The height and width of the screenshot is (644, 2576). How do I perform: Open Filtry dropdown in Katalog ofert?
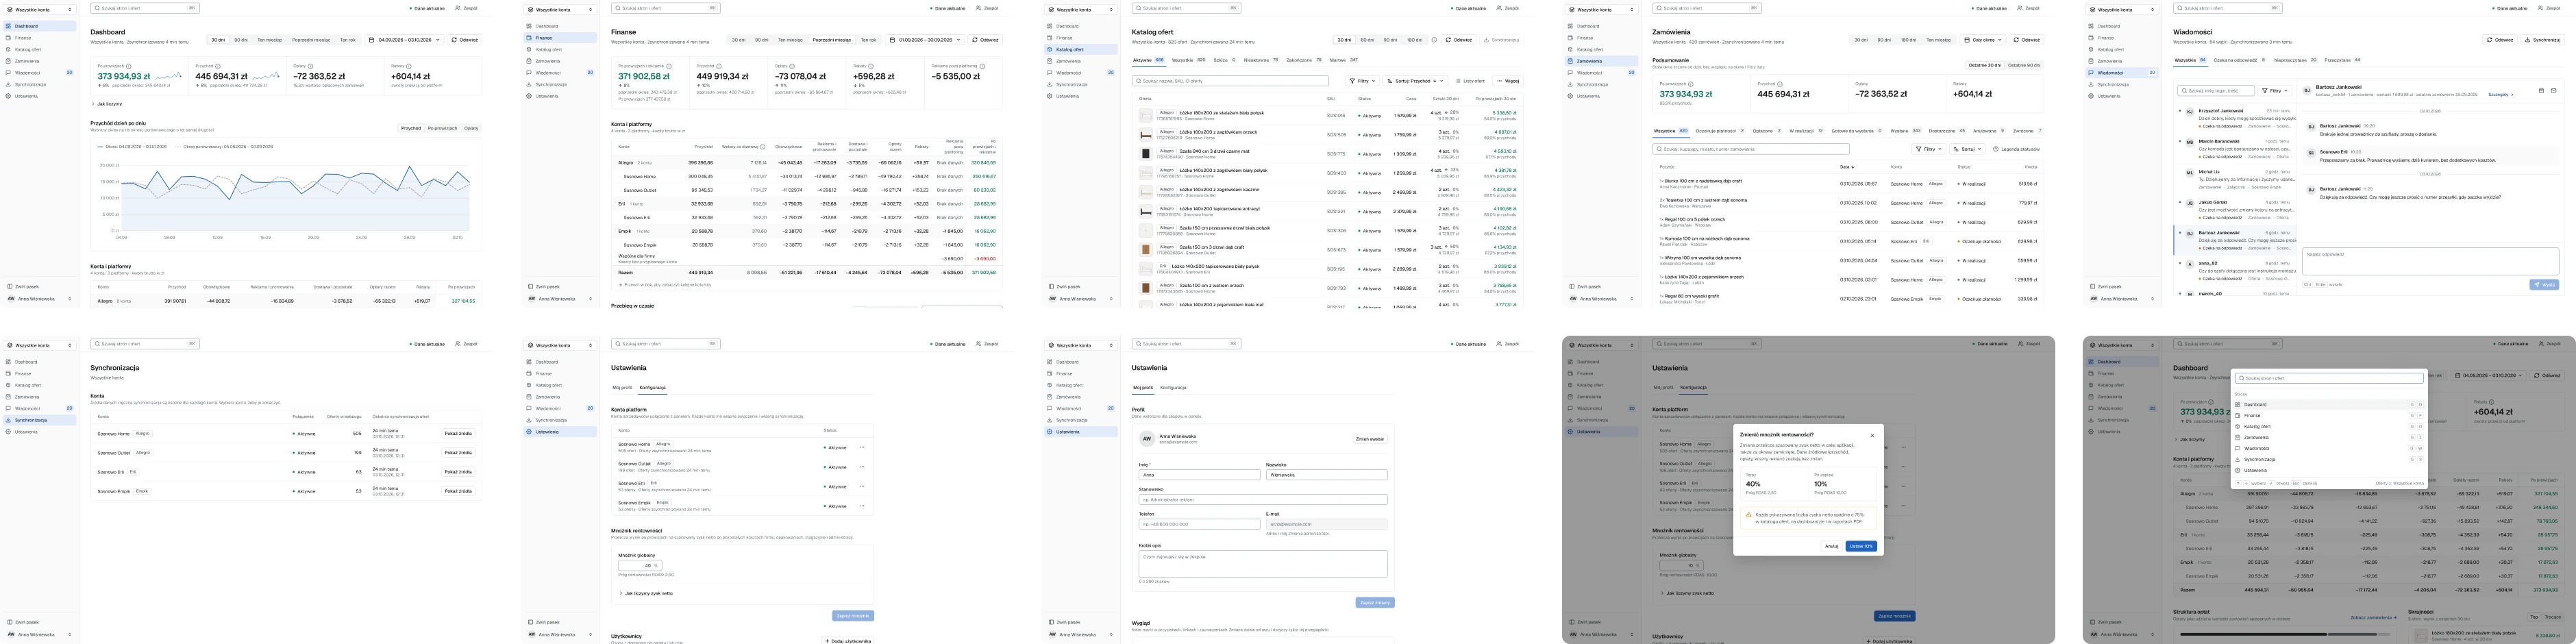(1363, 81)
